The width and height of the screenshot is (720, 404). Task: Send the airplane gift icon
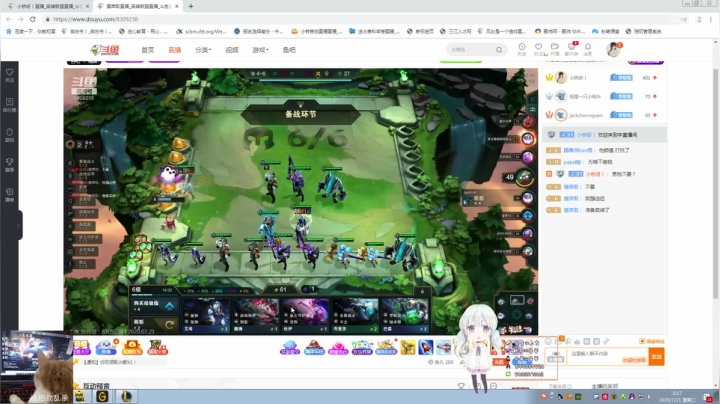coord(444,348)
